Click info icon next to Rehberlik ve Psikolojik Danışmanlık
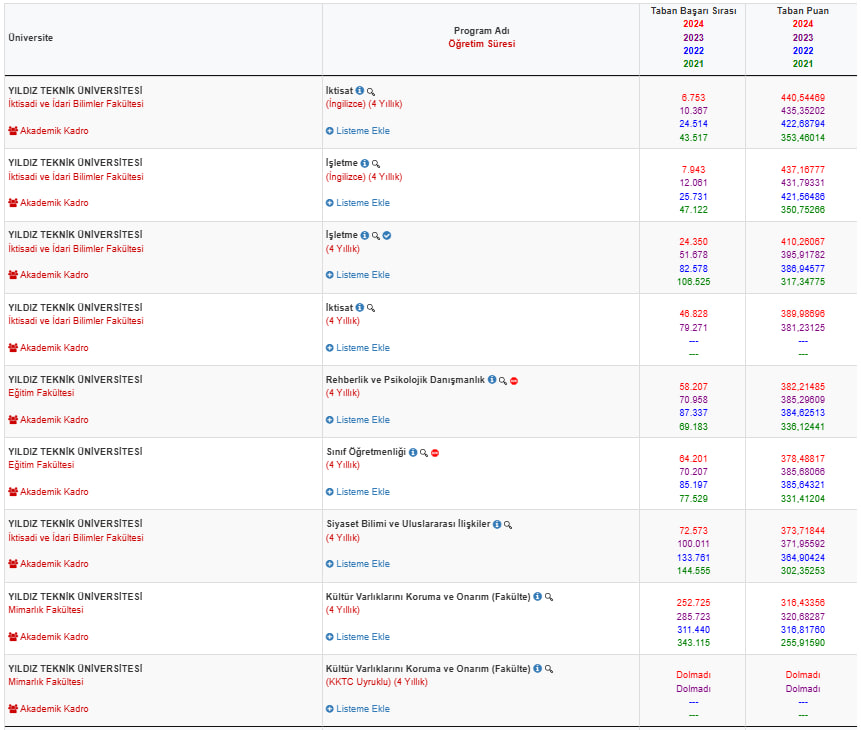Image resolution: width=861 pixels, height=730 pixels. point(492,380)
